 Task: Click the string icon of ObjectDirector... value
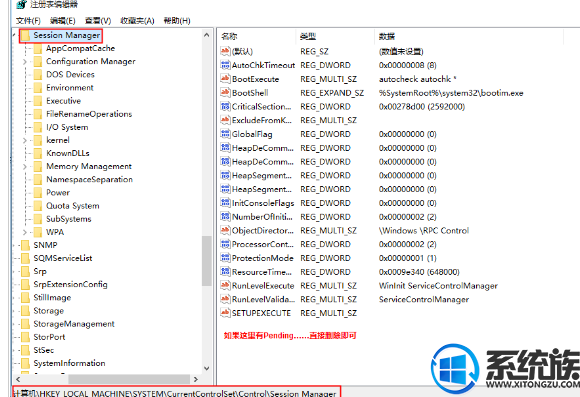pos(225,231)
